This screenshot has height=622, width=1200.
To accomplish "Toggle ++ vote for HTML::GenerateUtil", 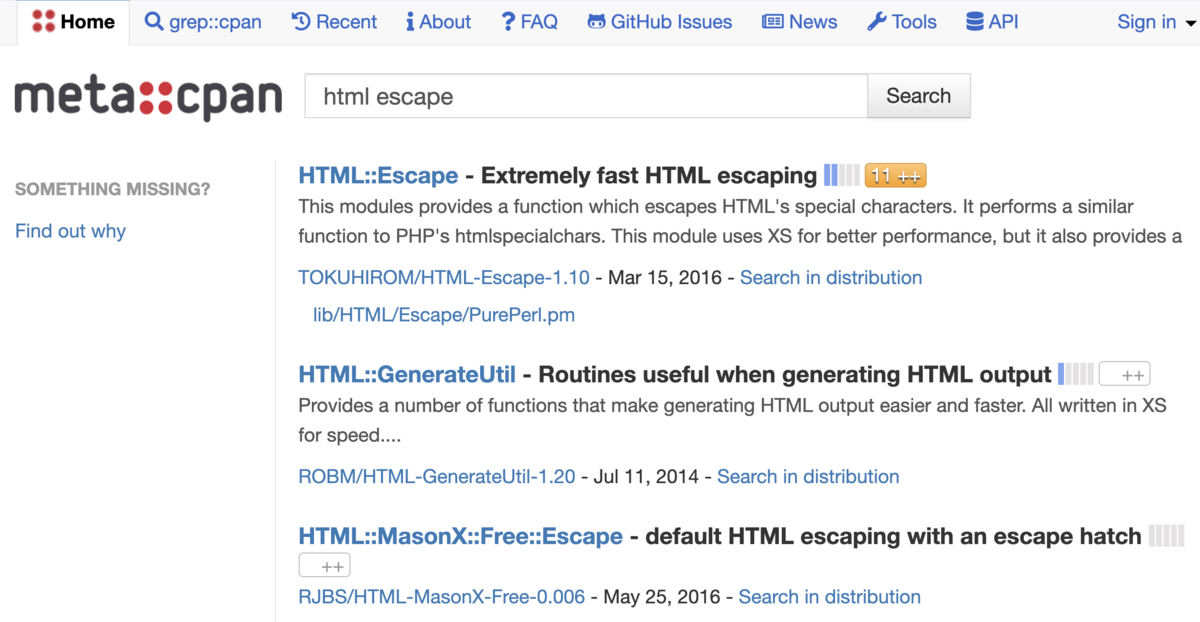I will pos(1124,375).
